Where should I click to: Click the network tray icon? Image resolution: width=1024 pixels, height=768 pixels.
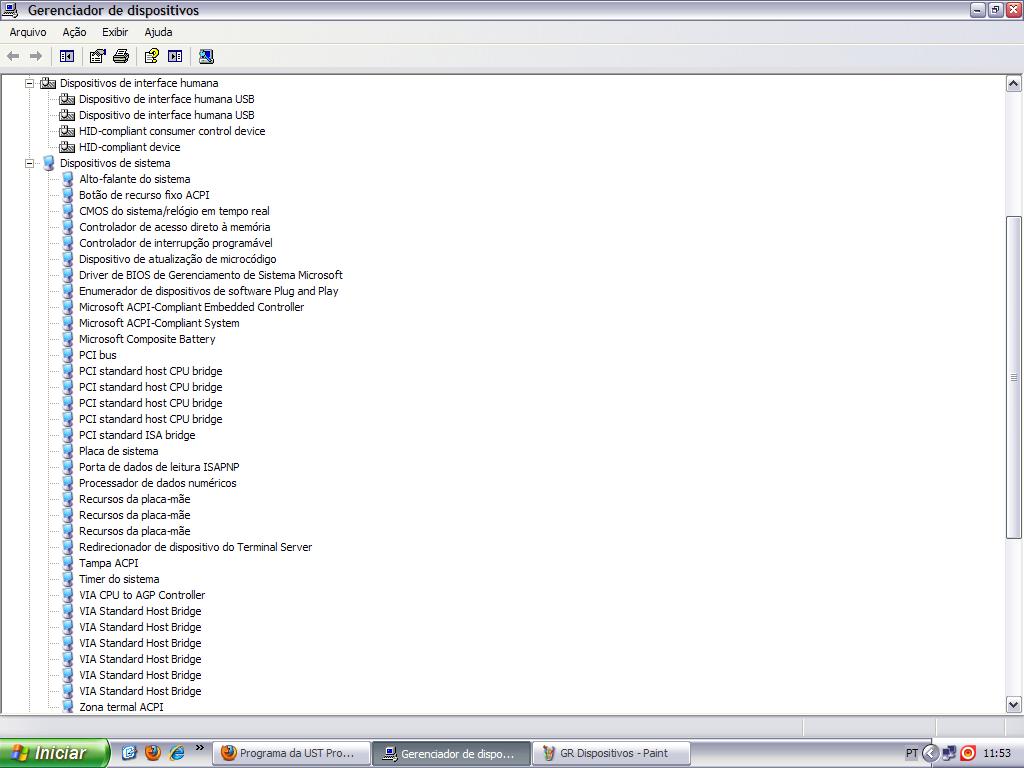(949, 754)
